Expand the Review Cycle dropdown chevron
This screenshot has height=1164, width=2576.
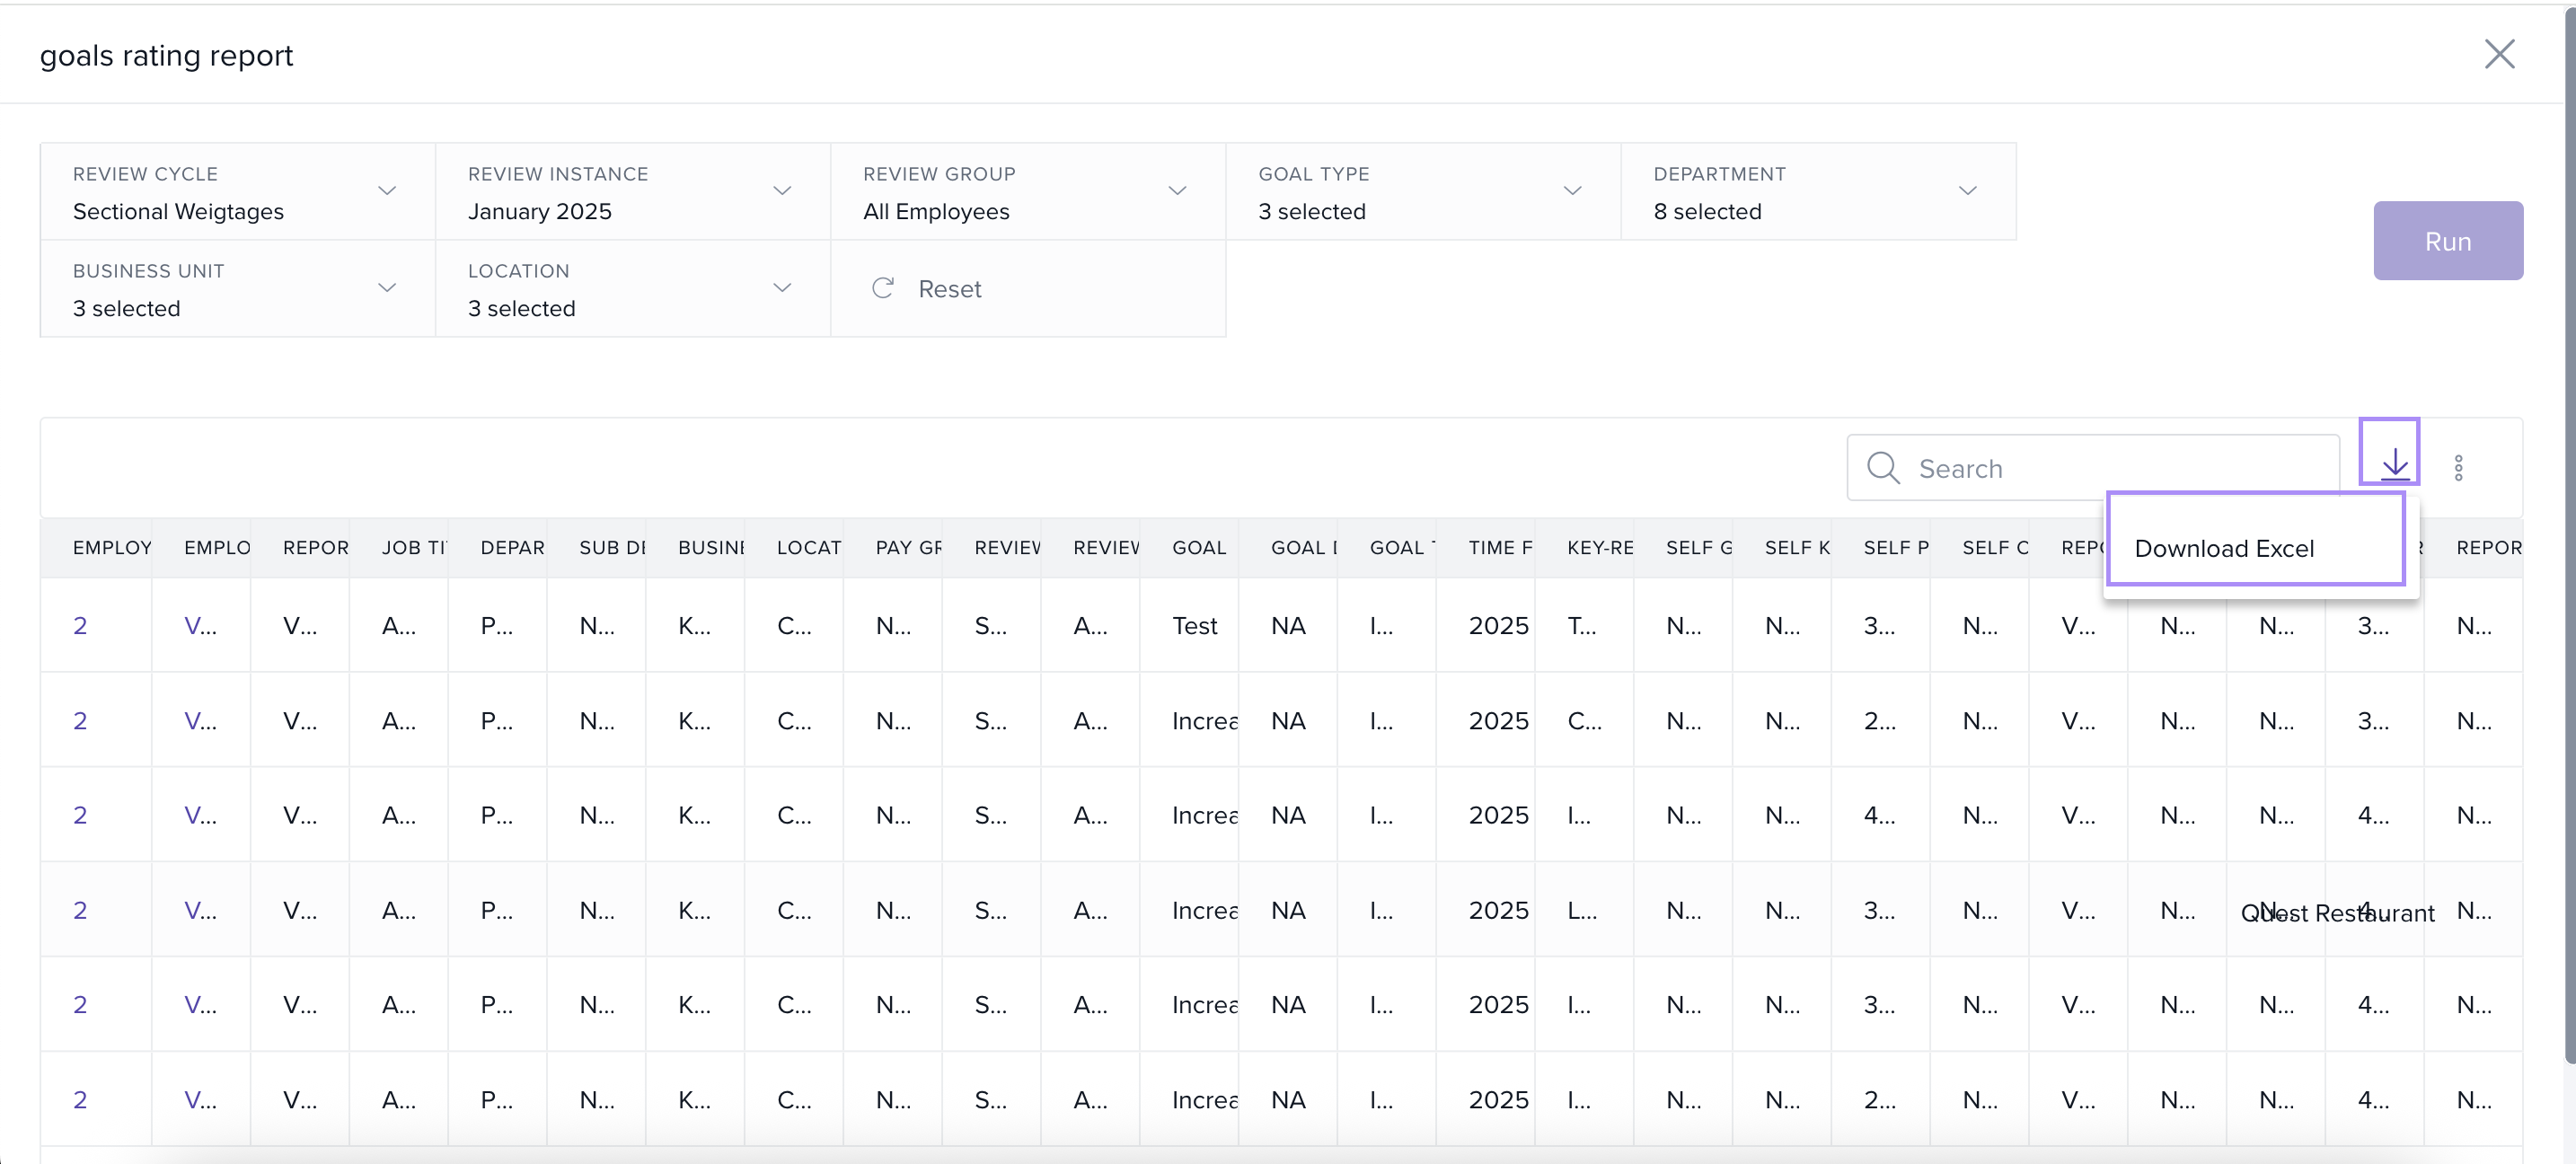point(387,191)
